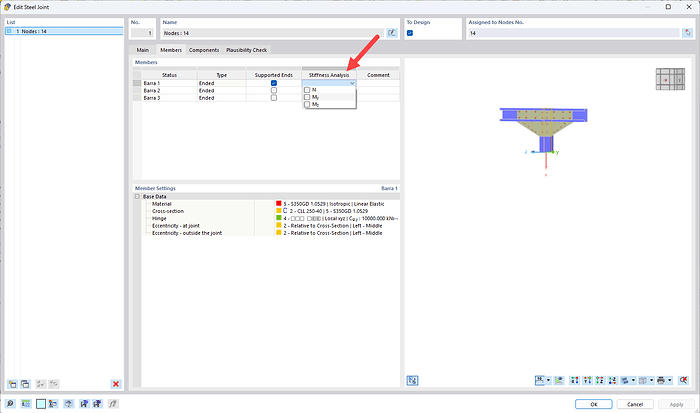The height and width of the screenshot is (413, 700).
Task: Click the invert selection icon under list
Action: pyautogui.click(x=54, y=384)
